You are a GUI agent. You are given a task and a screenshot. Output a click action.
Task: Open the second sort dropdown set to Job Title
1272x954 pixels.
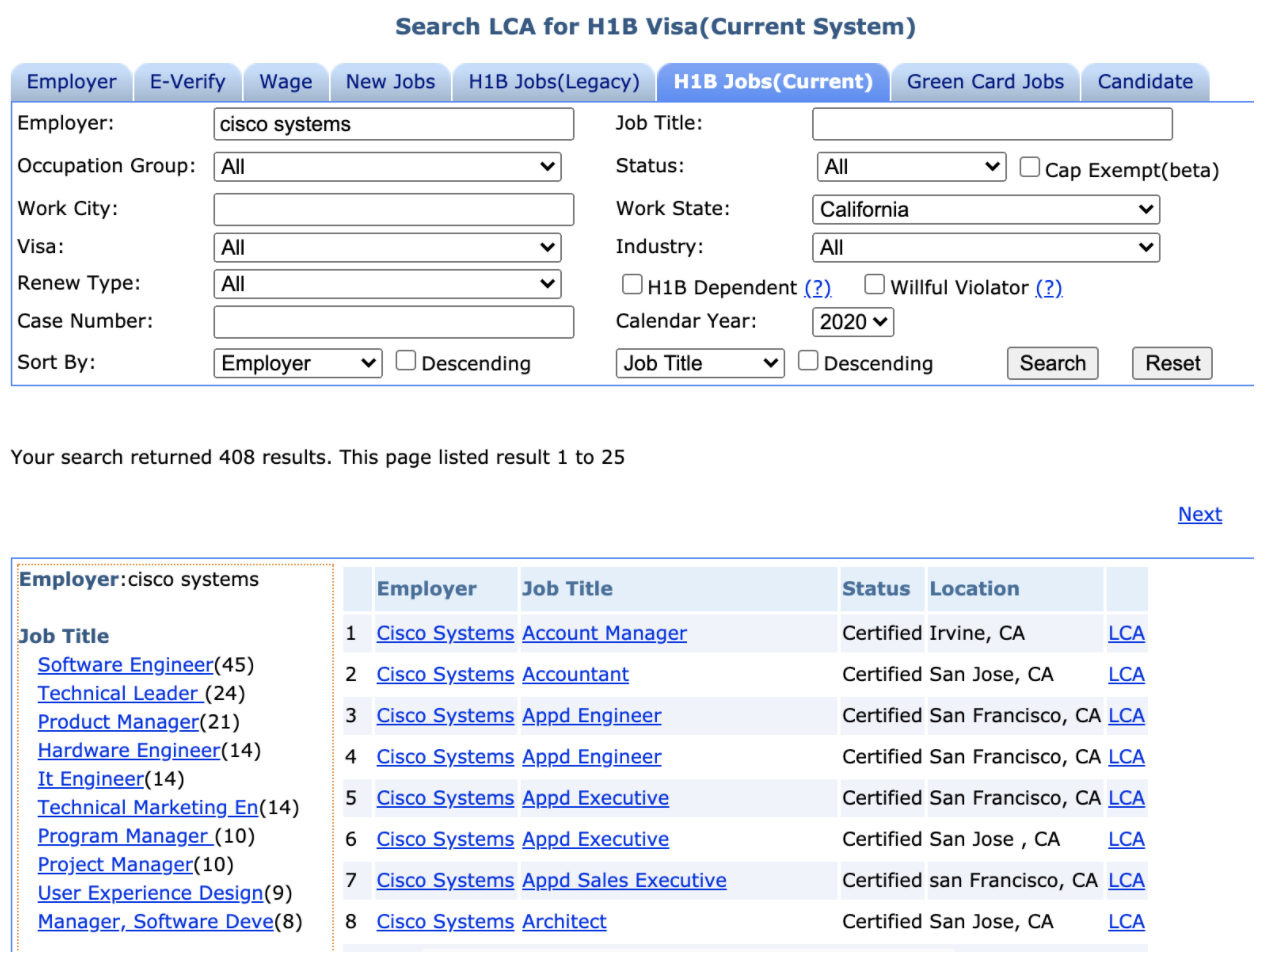700,364
